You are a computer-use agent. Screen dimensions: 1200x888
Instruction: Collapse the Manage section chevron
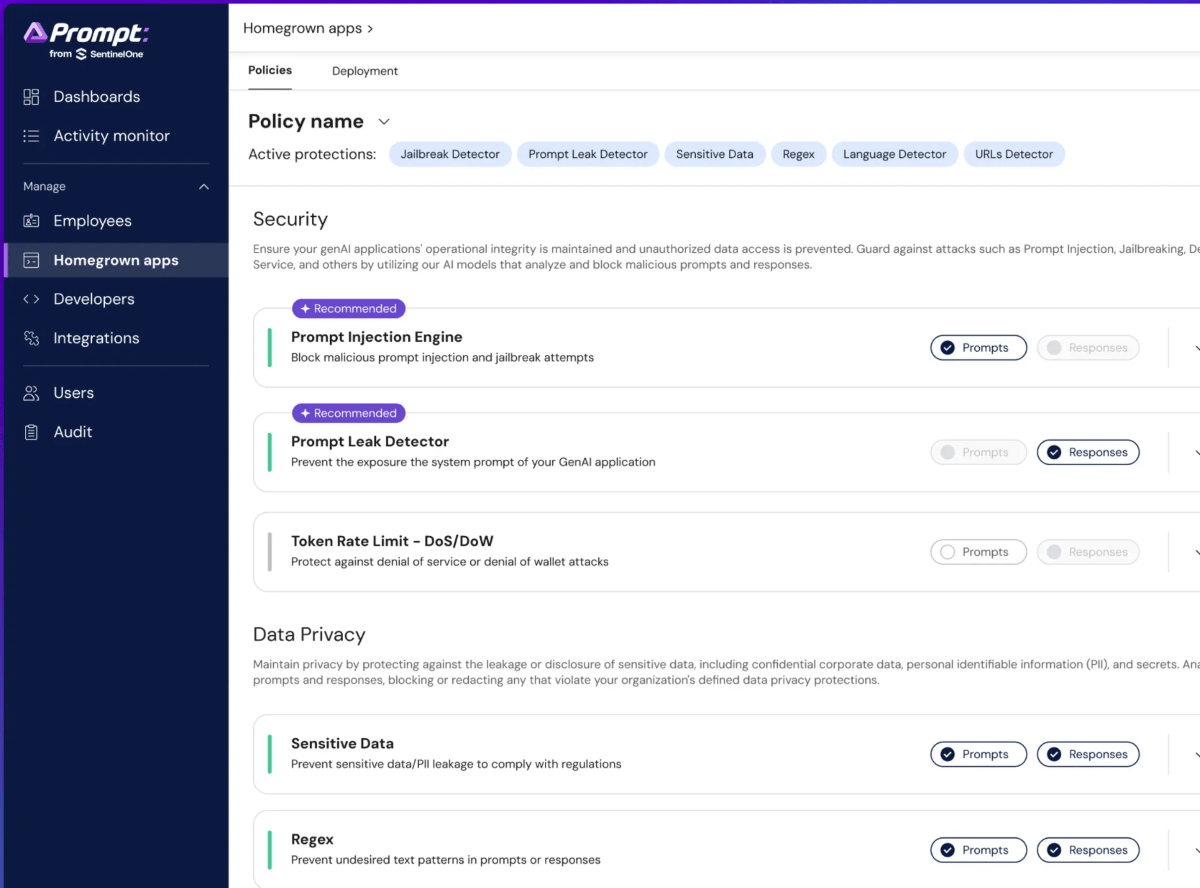pyautogui.click(x=204, y=187)
